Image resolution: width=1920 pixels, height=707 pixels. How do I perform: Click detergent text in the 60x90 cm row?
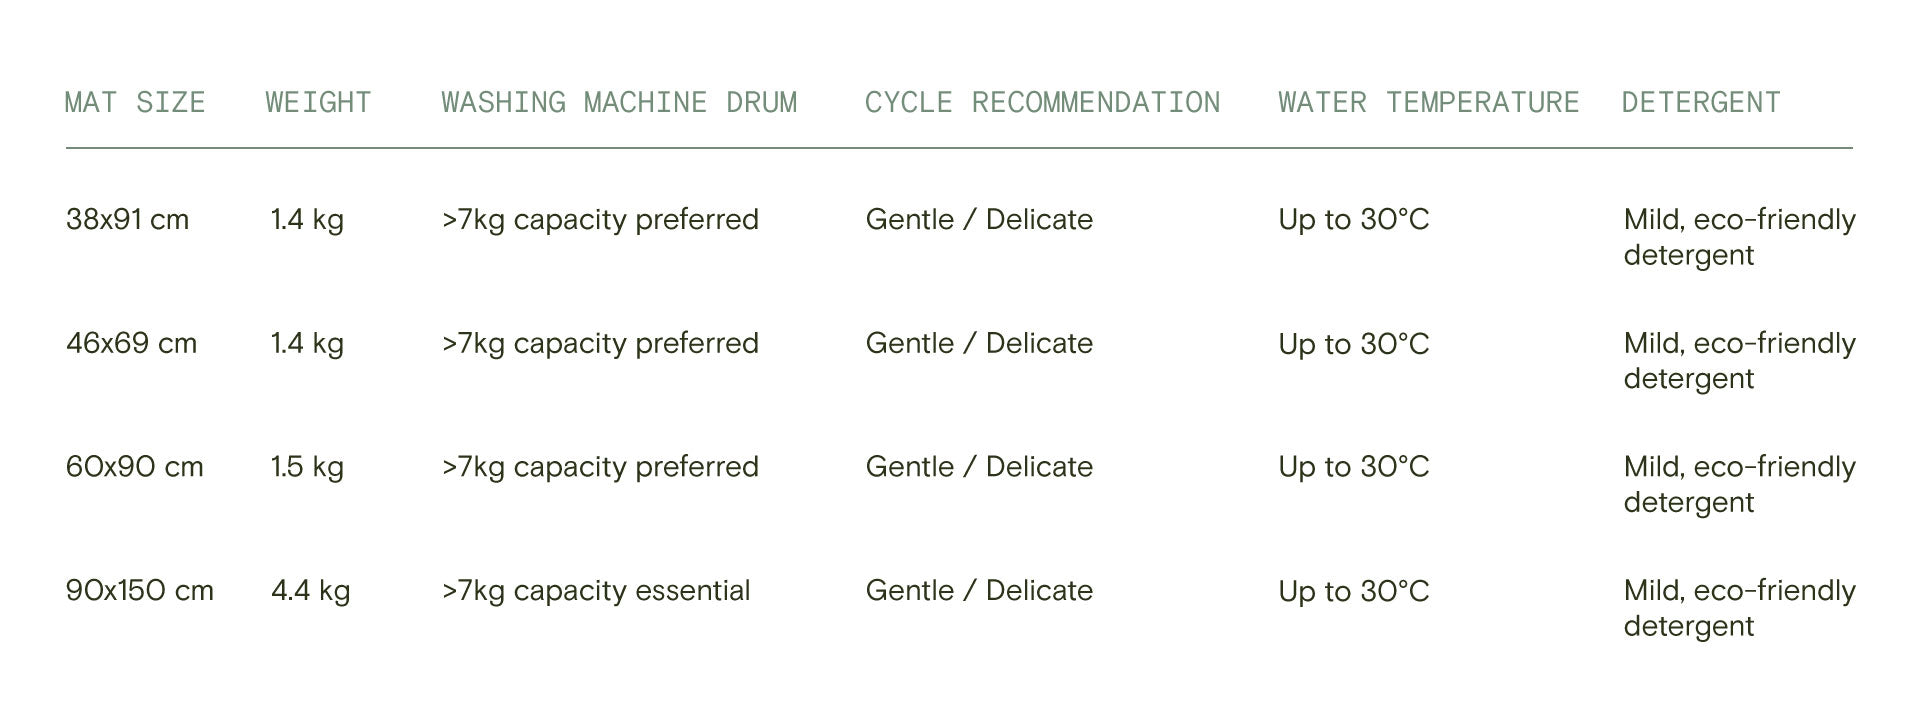(x=1738, y=484)
